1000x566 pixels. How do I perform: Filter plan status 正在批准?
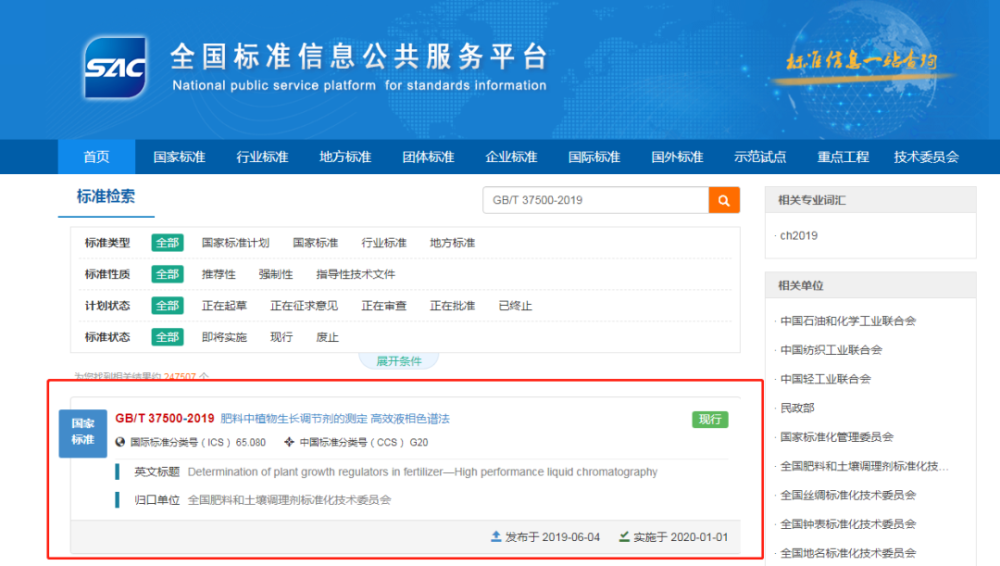point(452,305)
